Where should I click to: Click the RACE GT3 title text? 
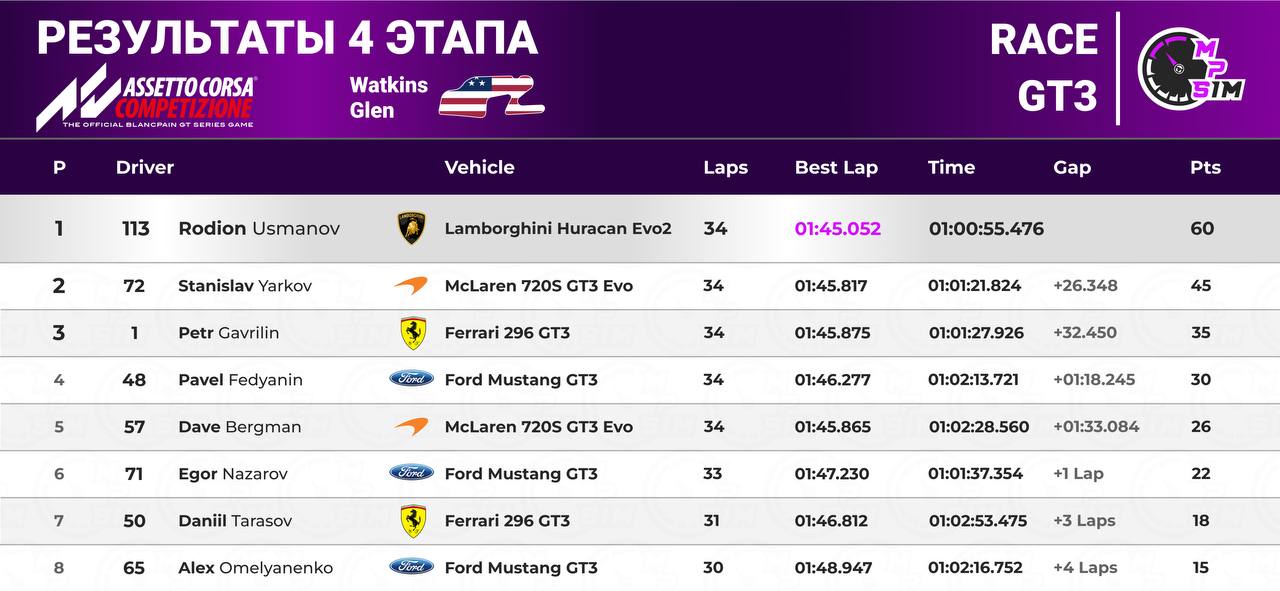[x=1044, y=68]
